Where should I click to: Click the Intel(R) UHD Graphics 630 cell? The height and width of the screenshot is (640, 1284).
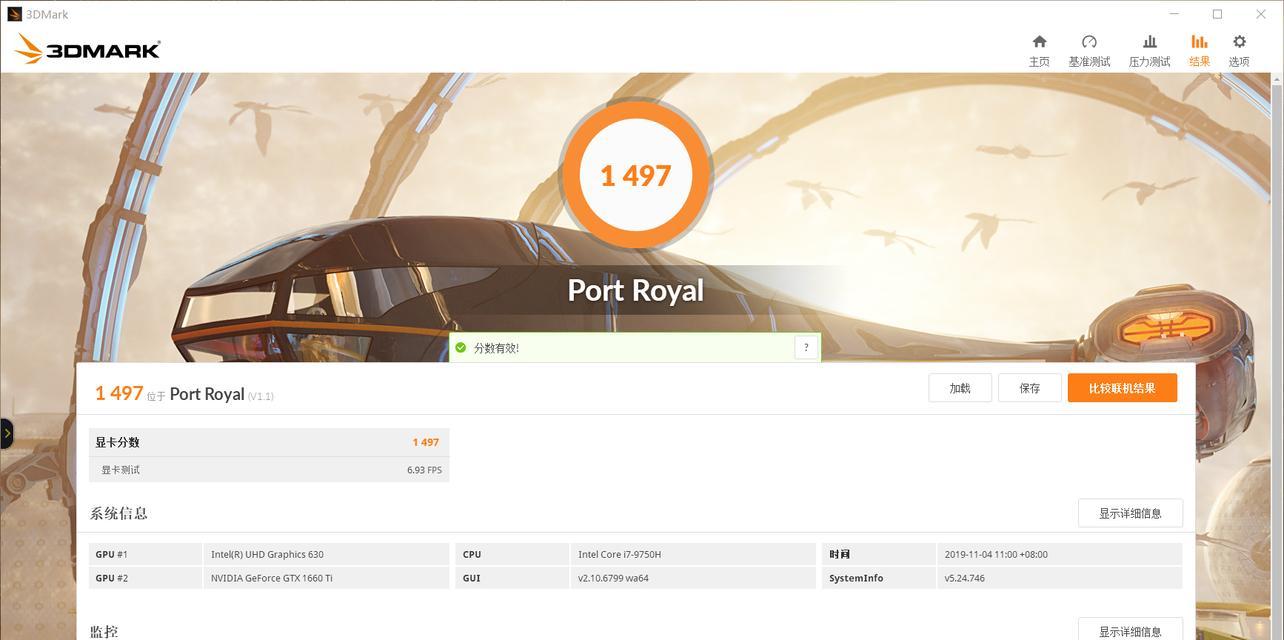click(x=326, y=554)
